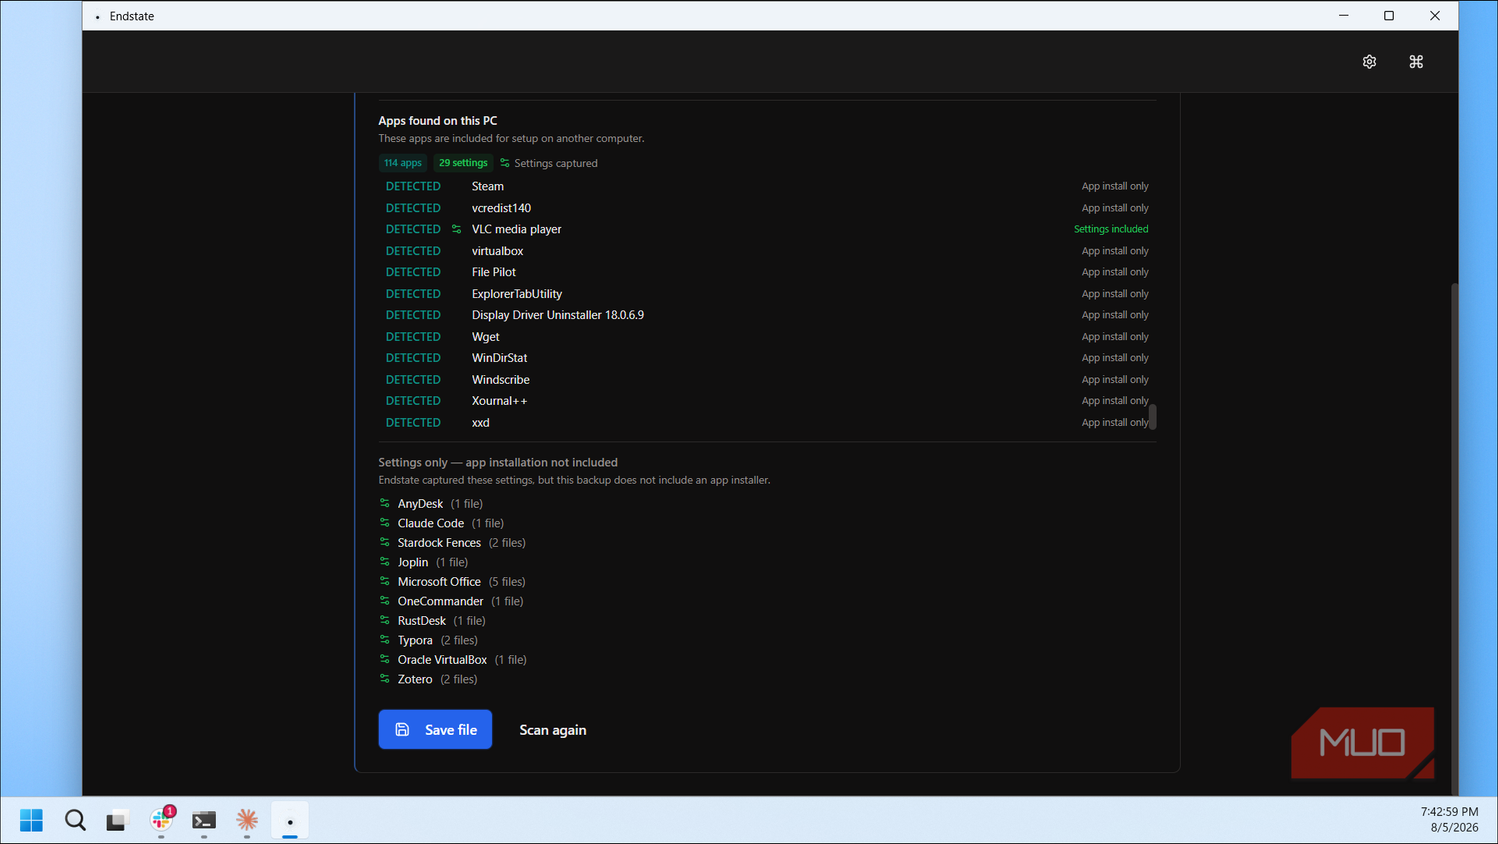Image resolution: width=1498 pixels, height=844 pixels.
Task: Click the settings icon next to Typora
Action: click(x=385, y=640)
